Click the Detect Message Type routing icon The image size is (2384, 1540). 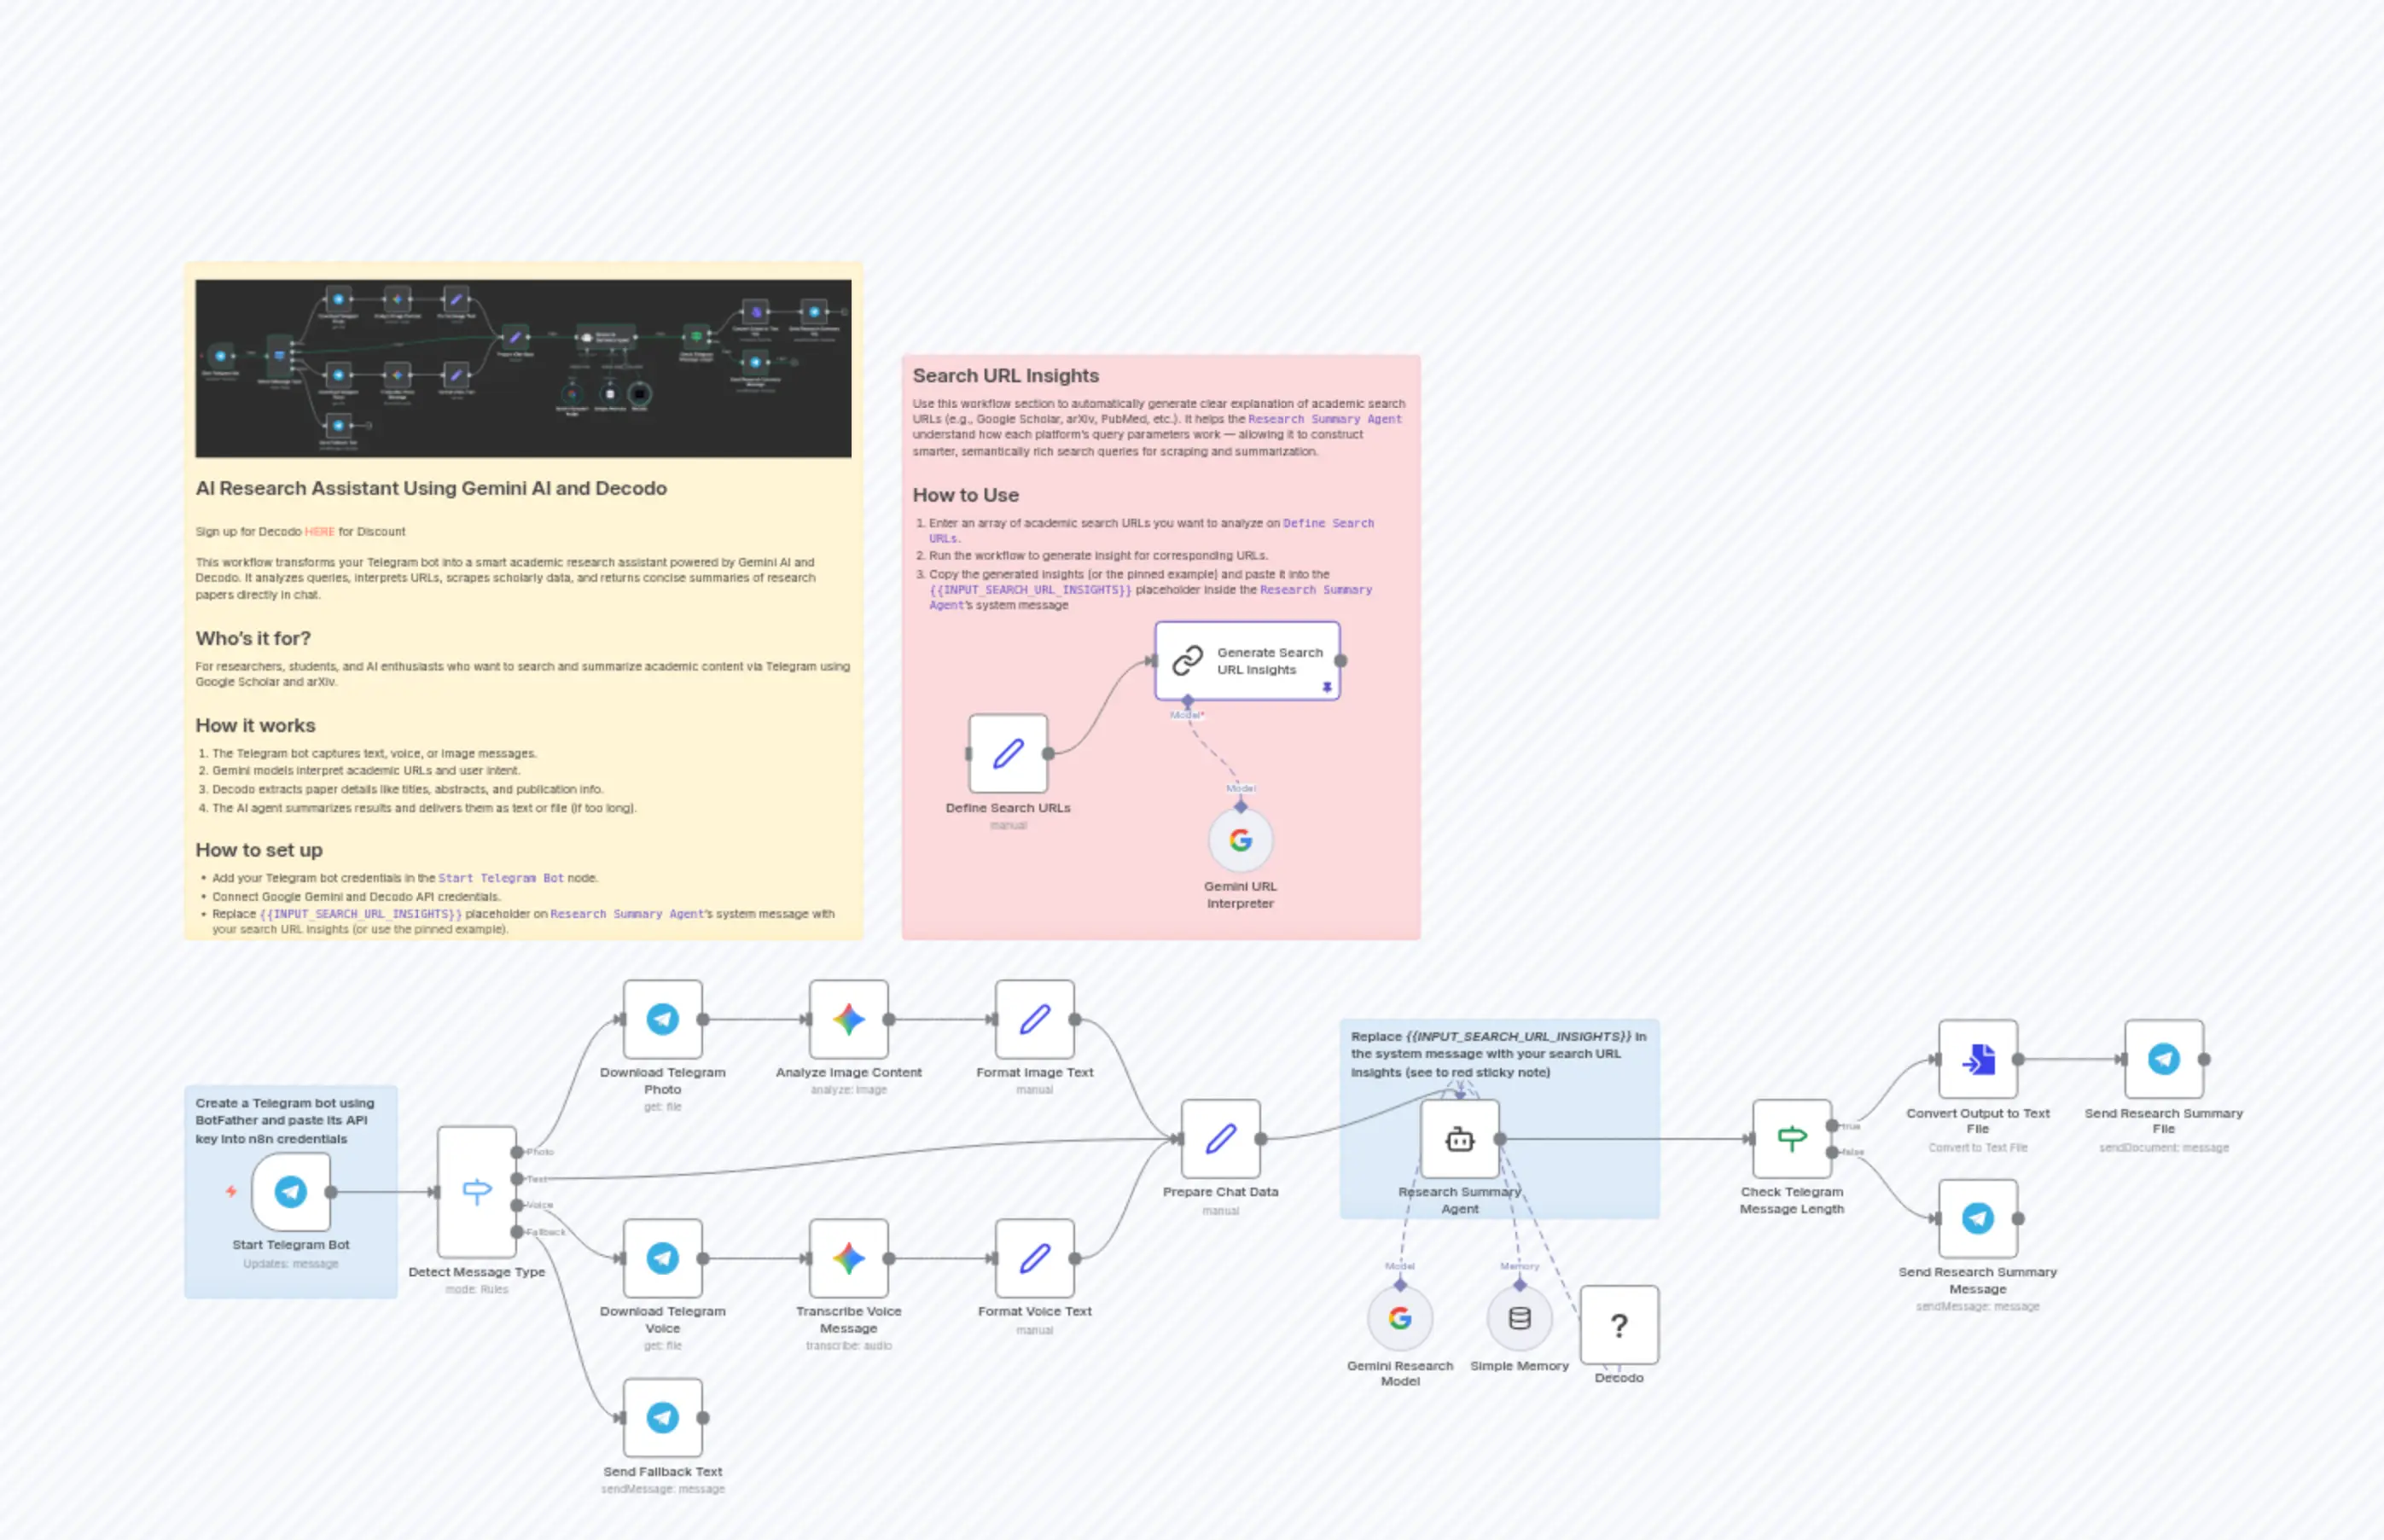[x=477, y=1189]
